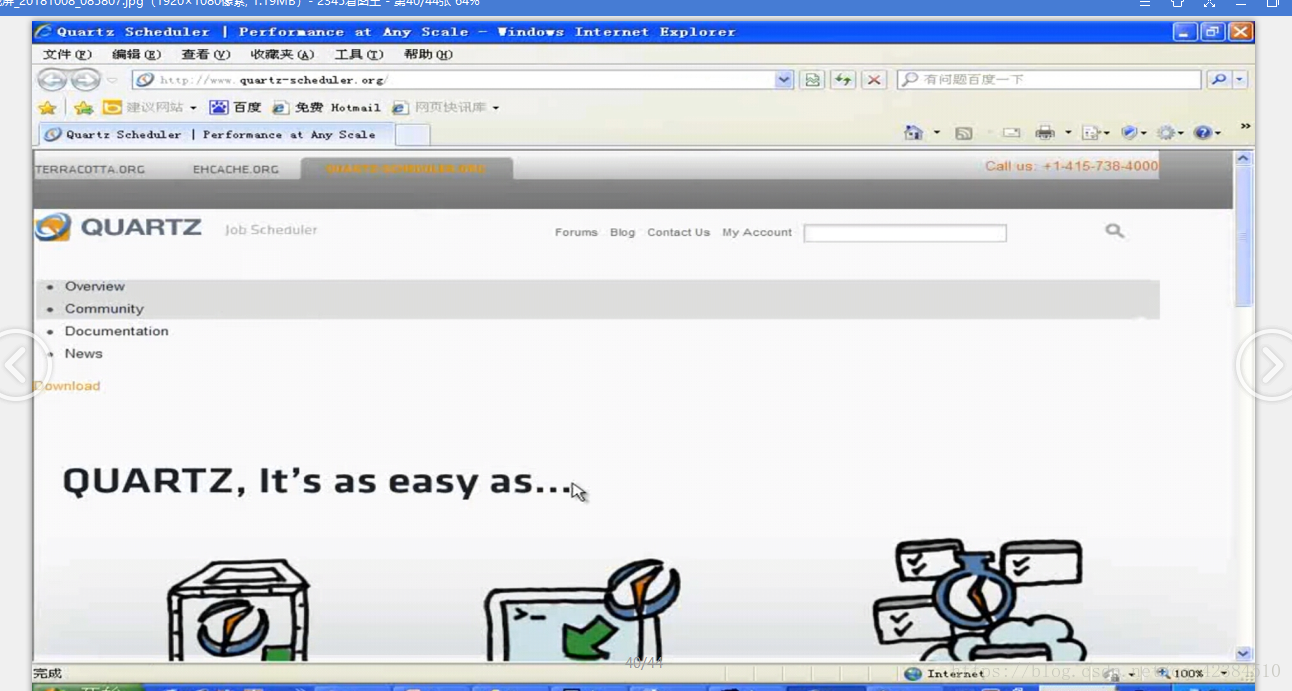Open the Tools gear toolbar icon
The width and height of the screenshot is (1292, 691).
pyautogui.click(x=1170, y=133)
